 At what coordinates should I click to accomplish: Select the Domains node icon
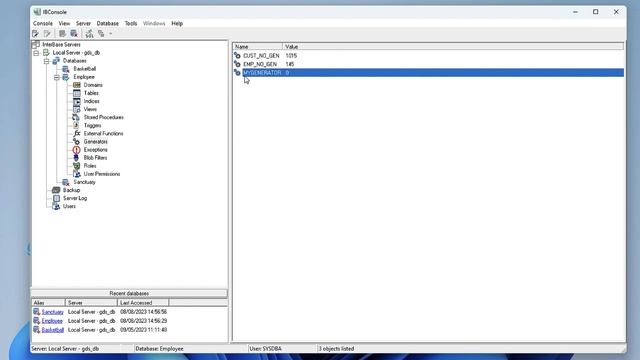[x=77, y=85]
